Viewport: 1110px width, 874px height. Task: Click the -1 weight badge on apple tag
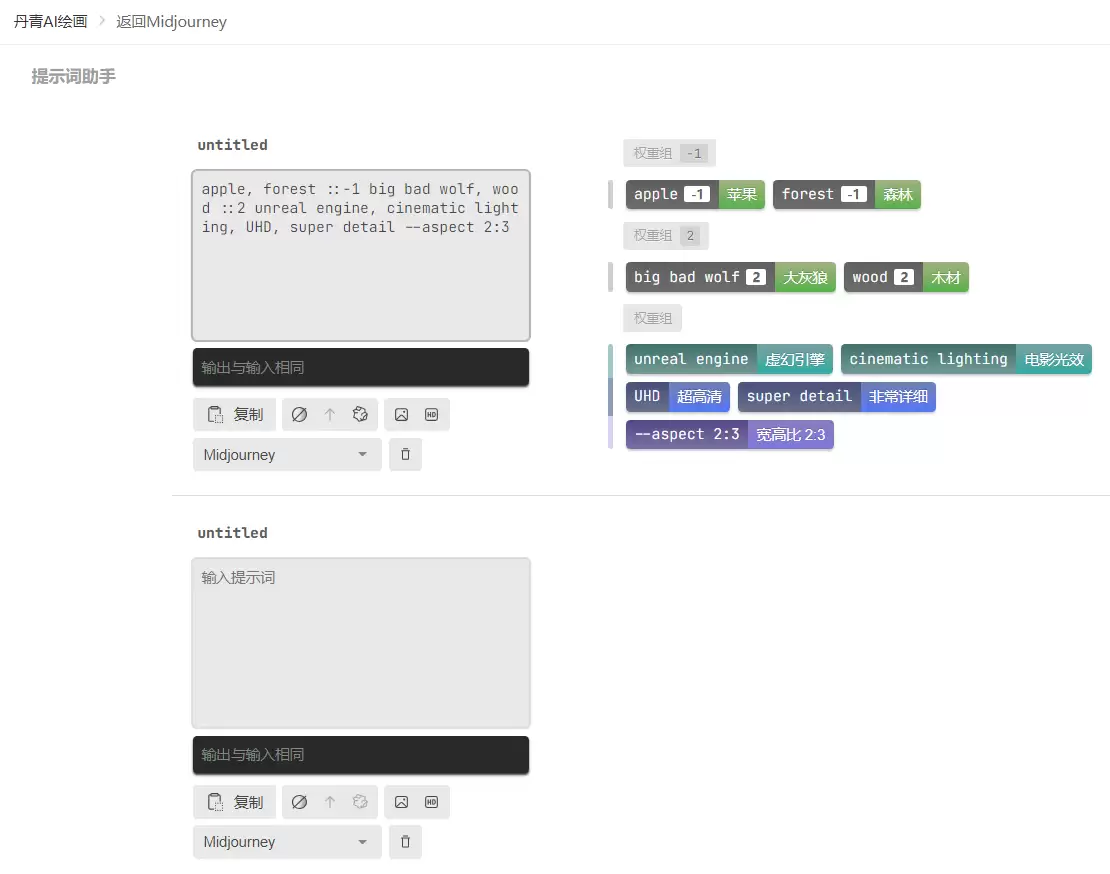click(x=697, y=195)
